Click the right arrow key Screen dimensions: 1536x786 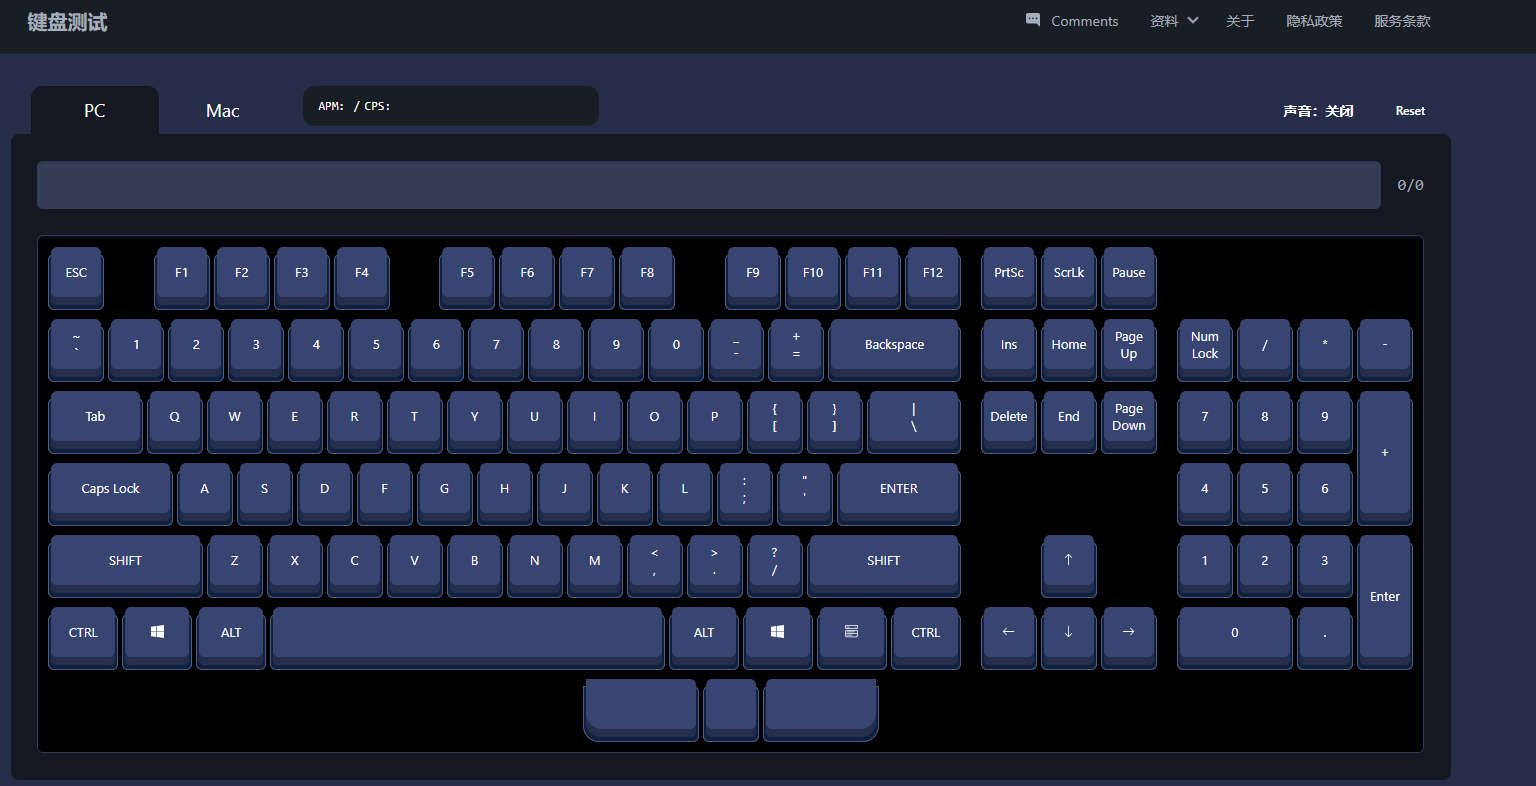(1128, 632)
